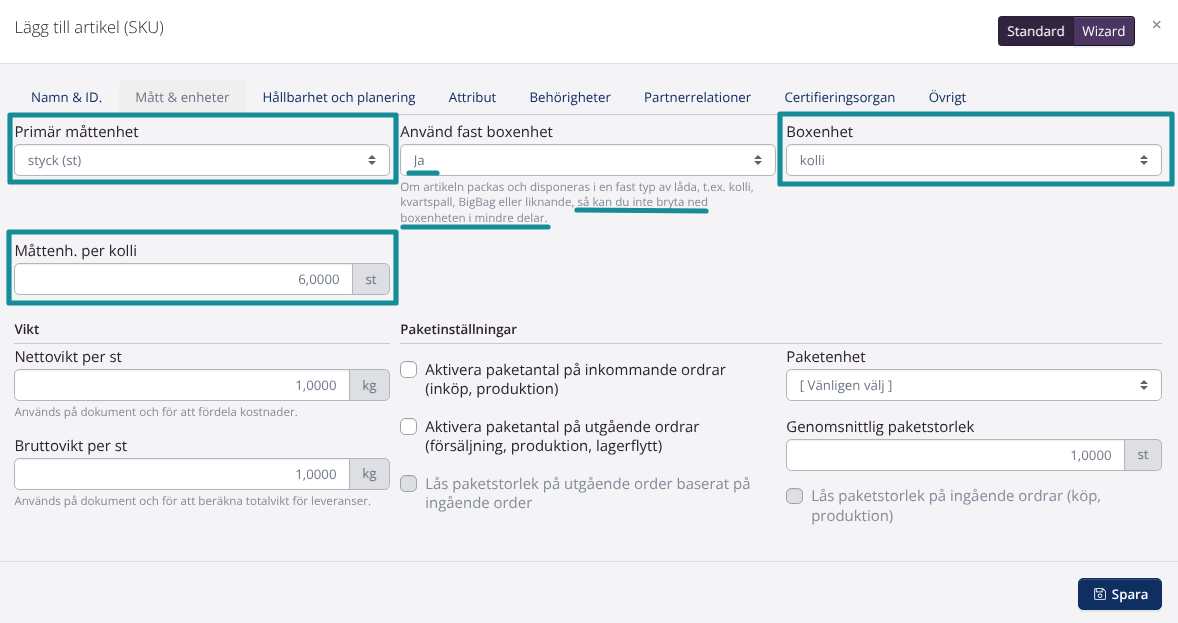Focus Genomsnittlig paketstorlek input

[x=955, y=455]
